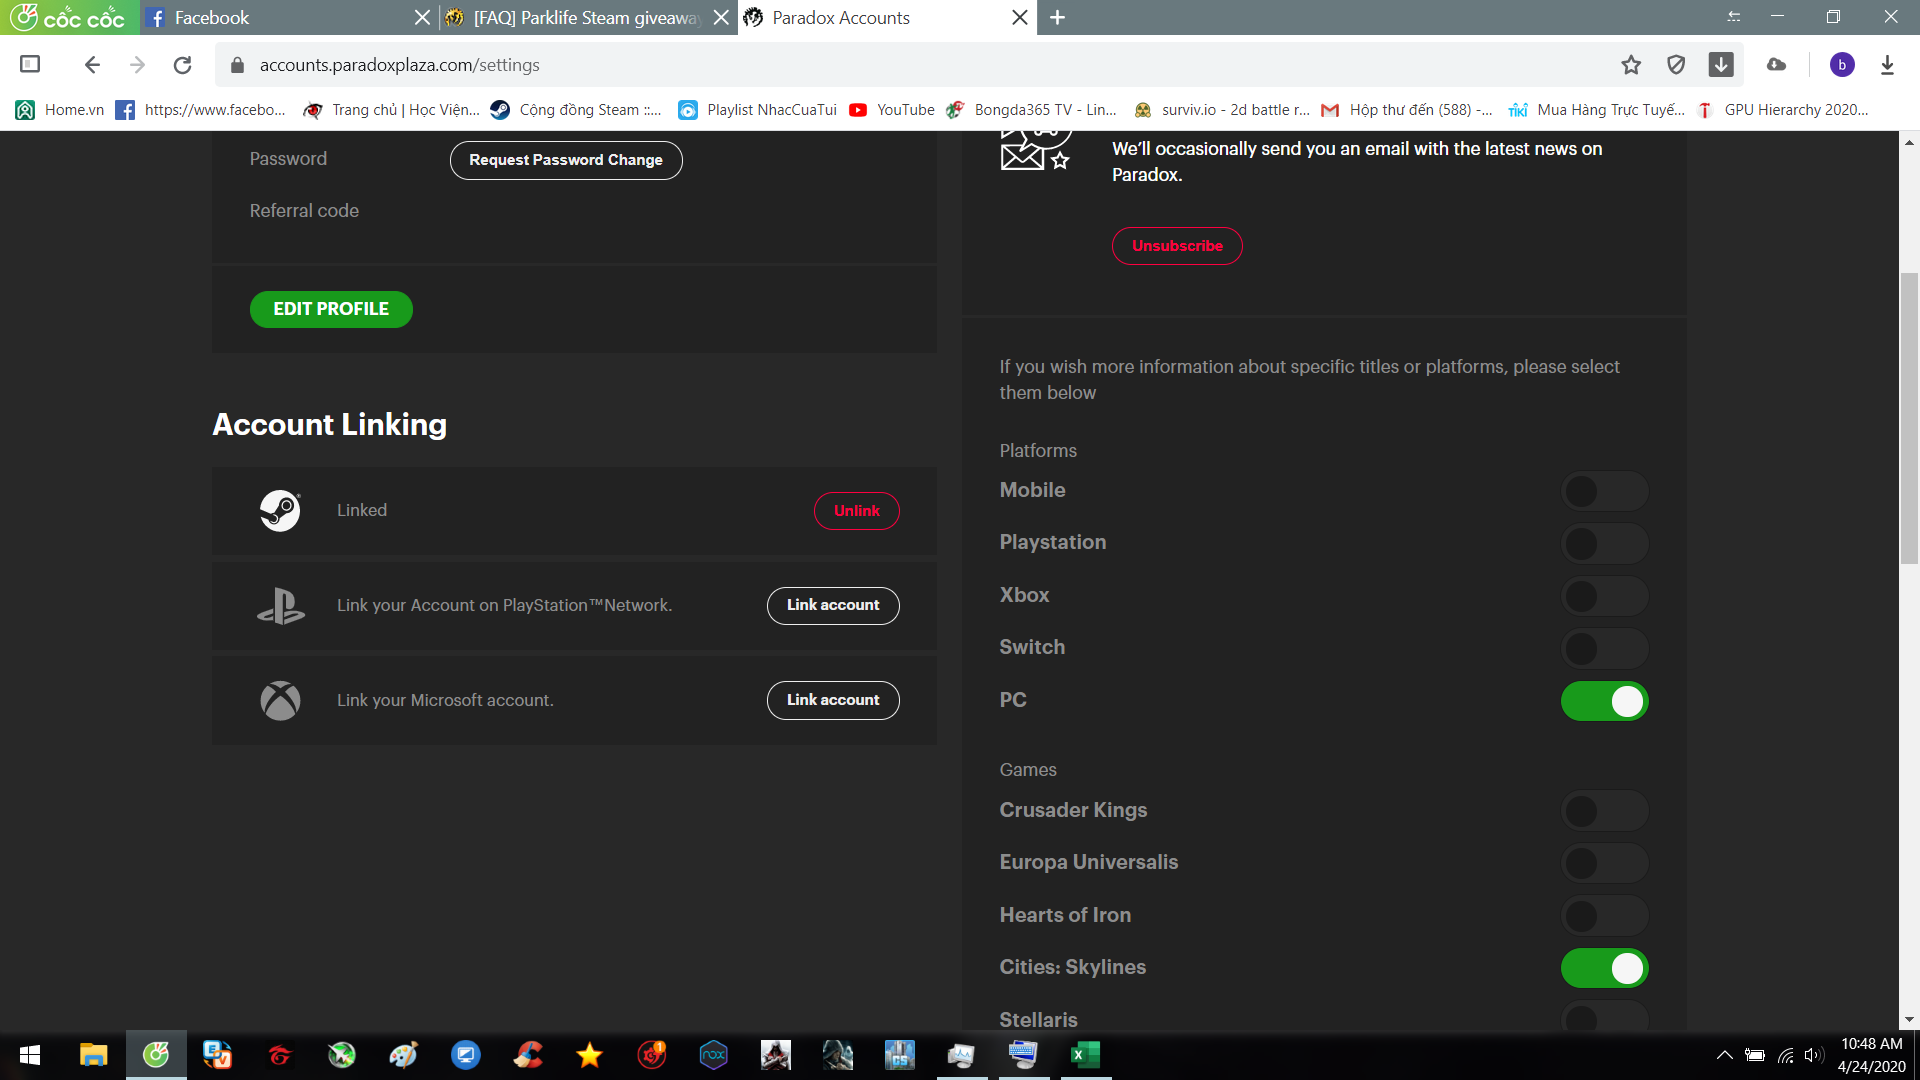Enable the Hearts of Iron toggle
The width and height of the screenshot is (1920, 1080).
pyautogui.click(x=1604, y=916)
